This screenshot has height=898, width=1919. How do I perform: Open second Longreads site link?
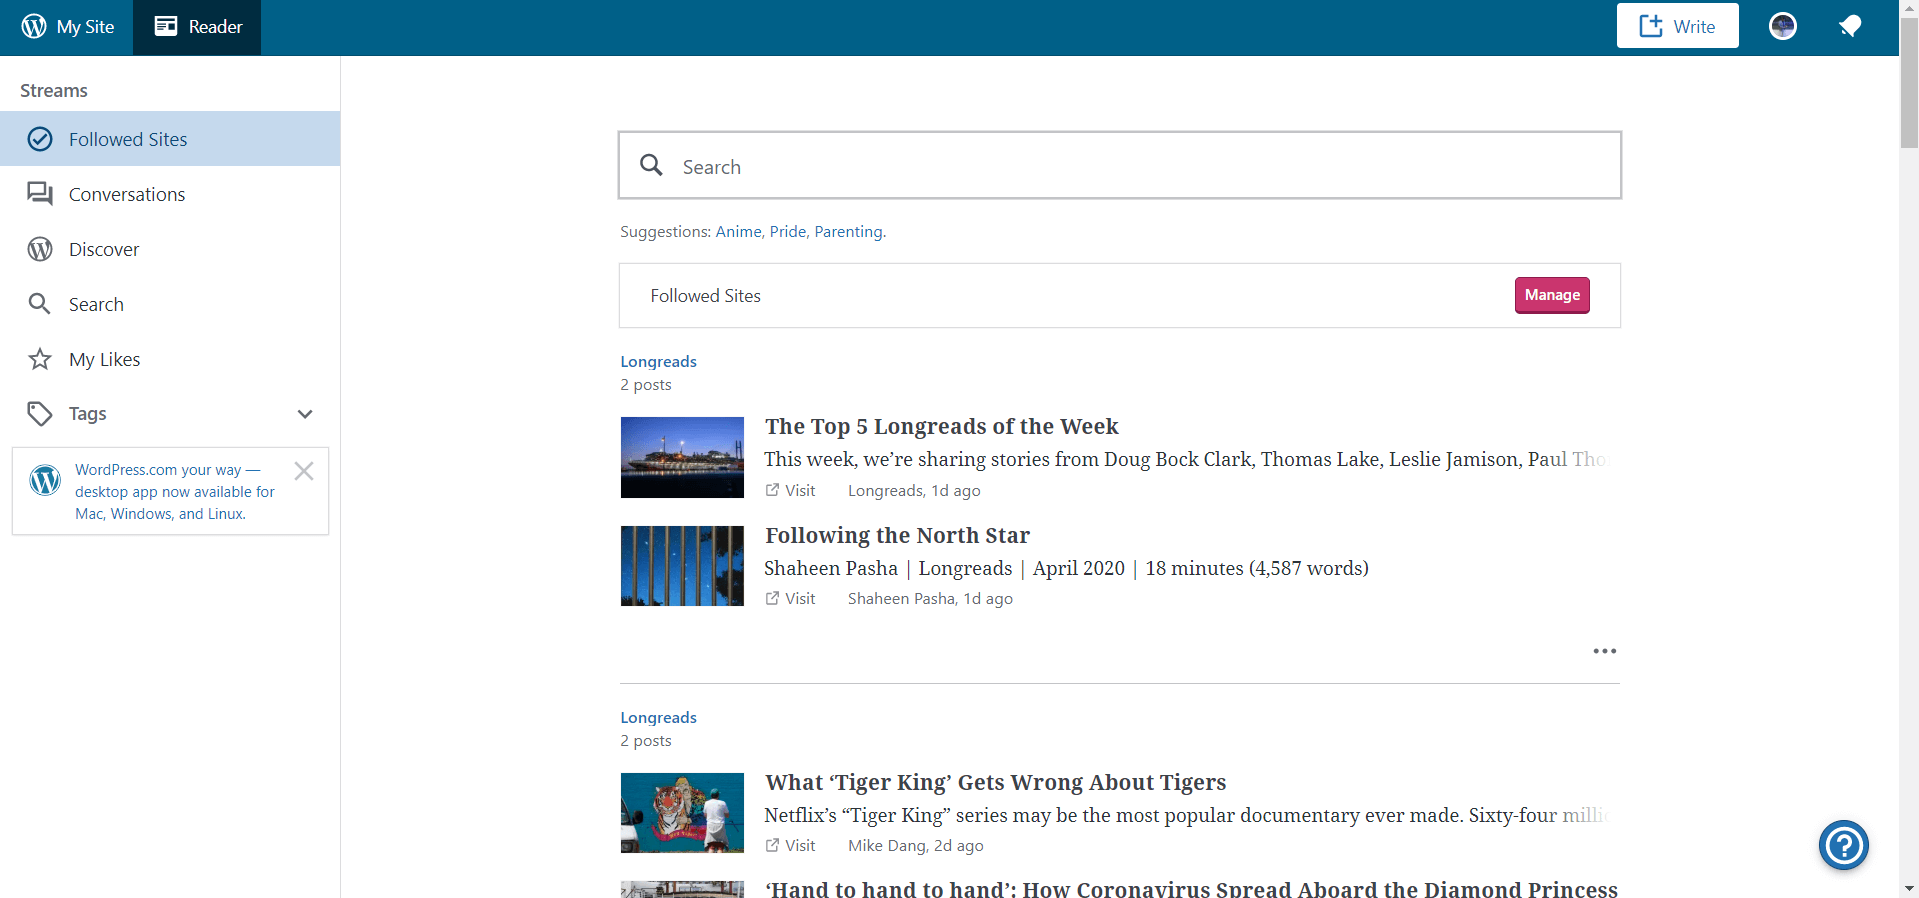tap(658, 718)
